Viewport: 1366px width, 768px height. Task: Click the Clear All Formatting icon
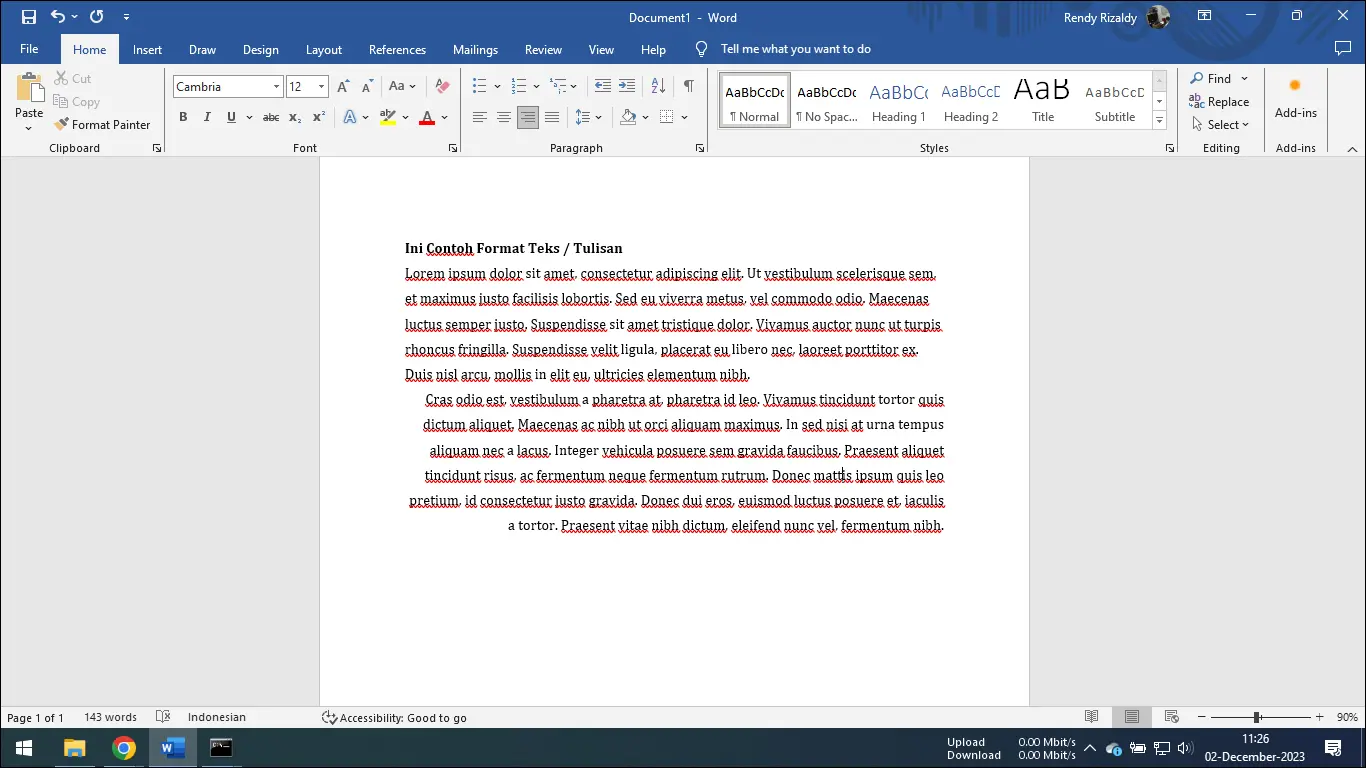(x=442, y=87)
